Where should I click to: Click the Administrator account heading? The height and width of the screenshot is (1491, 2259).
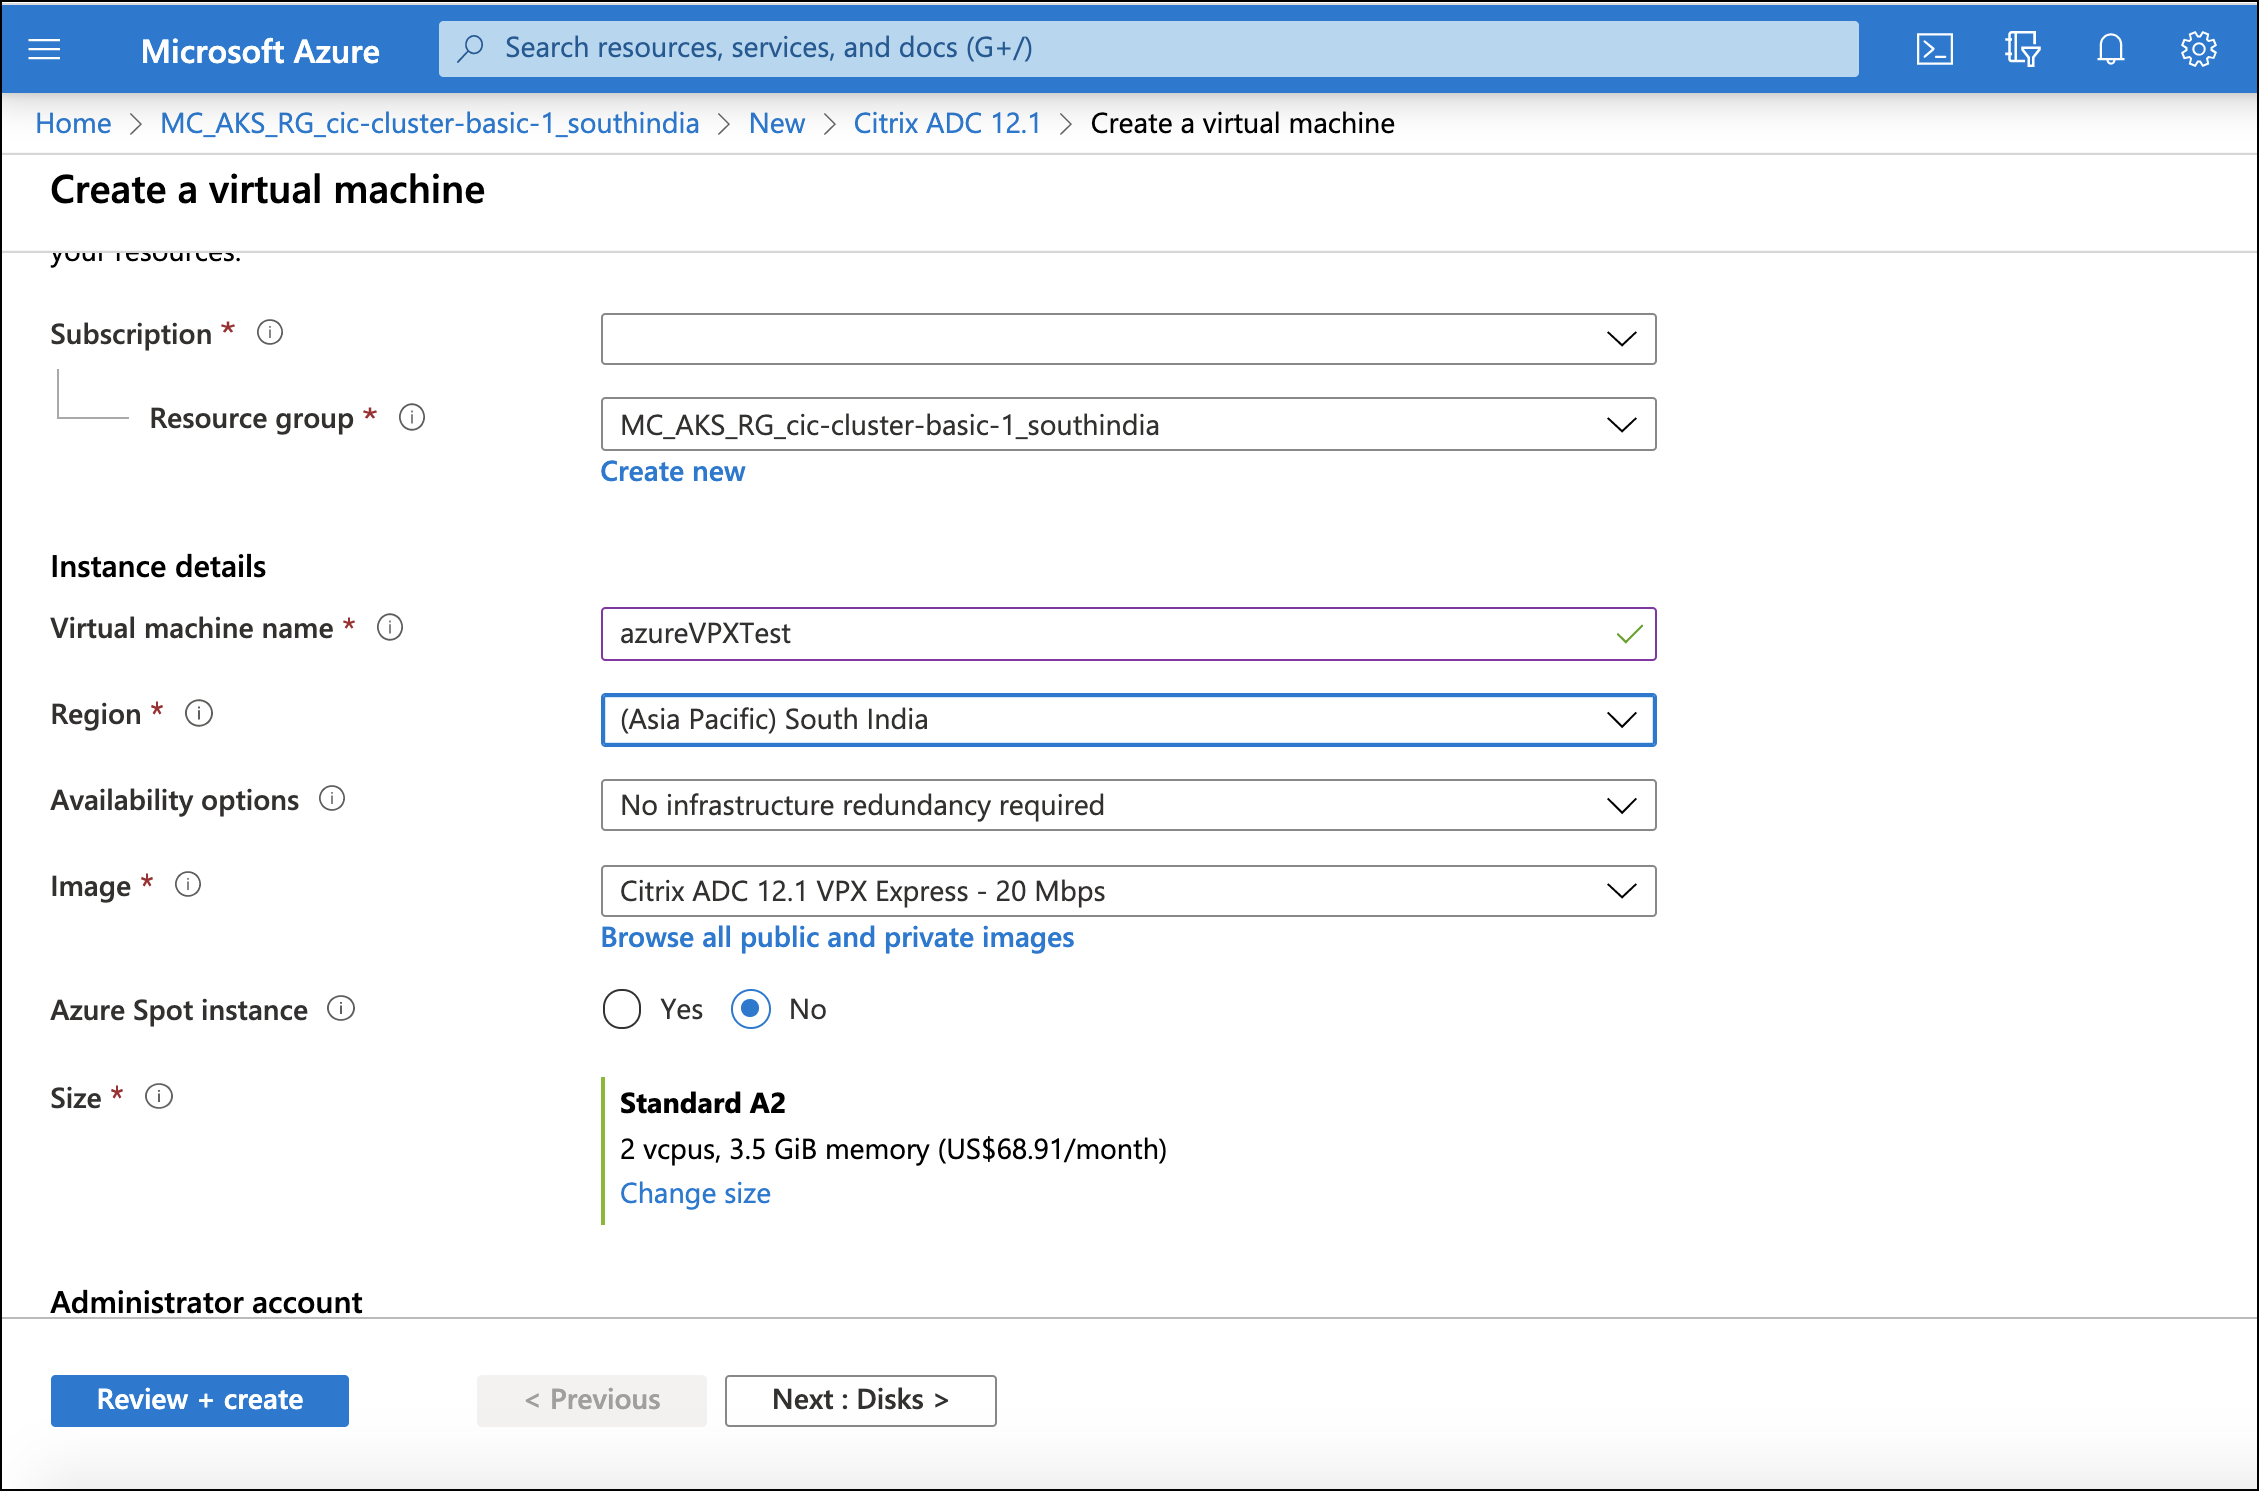[x=206, y=1302]
